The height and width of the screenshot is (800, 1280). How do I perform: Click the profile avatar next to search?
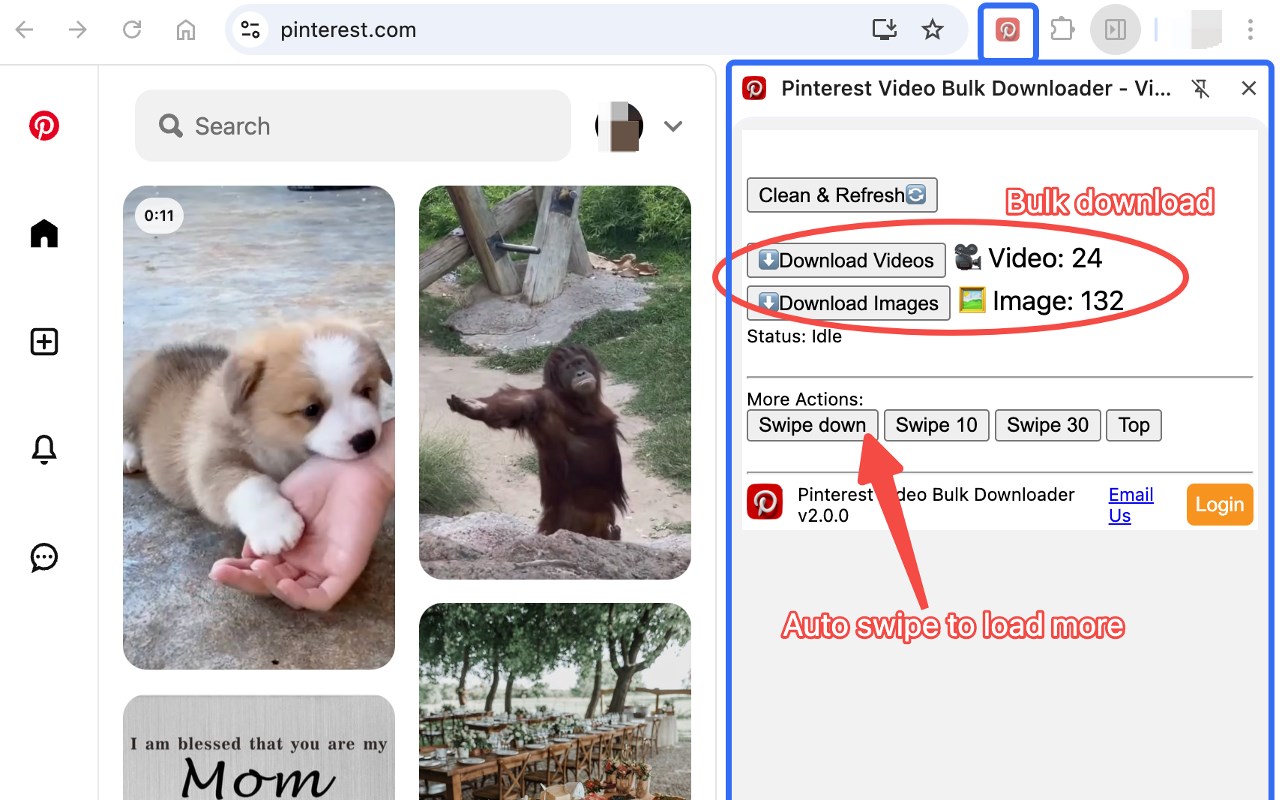(x=619, y=127)
